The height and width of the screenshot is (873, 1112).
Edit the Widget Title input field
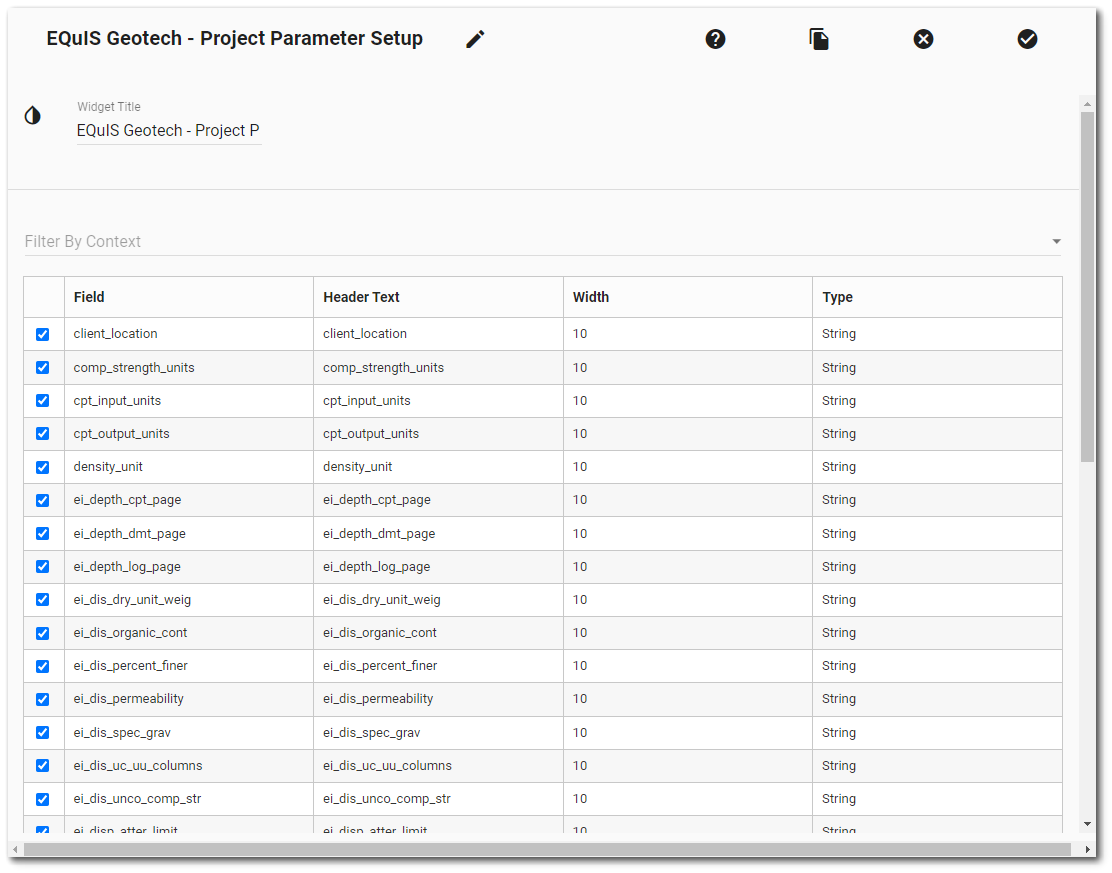[169, 130]
